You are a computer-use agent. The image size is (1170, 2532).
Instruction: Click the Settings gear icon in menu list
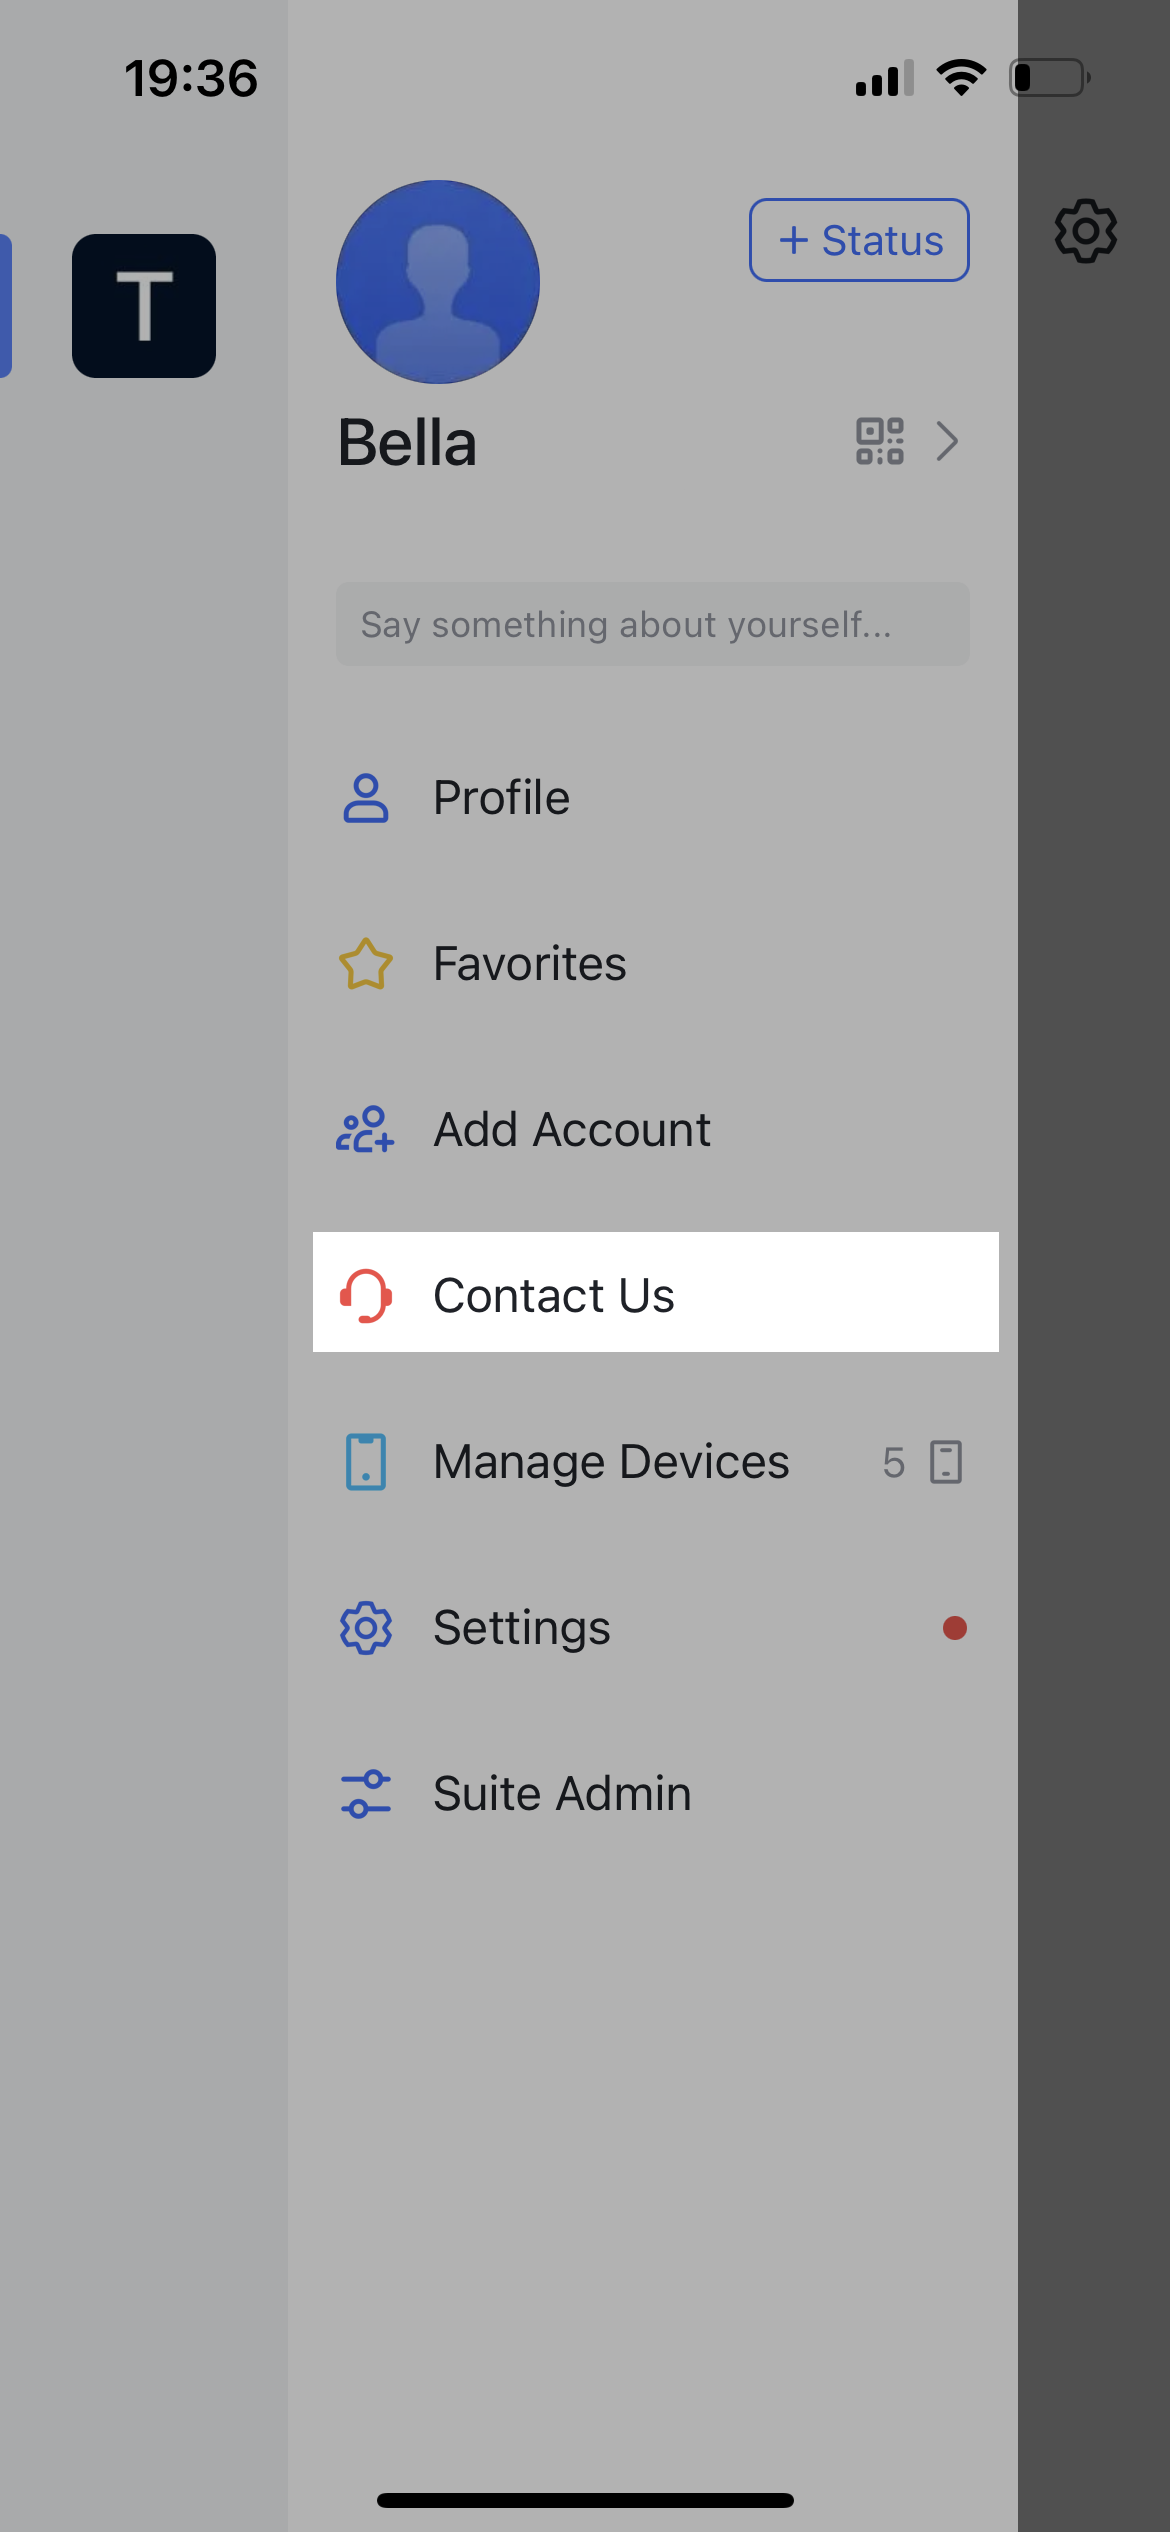(365, 1627)
